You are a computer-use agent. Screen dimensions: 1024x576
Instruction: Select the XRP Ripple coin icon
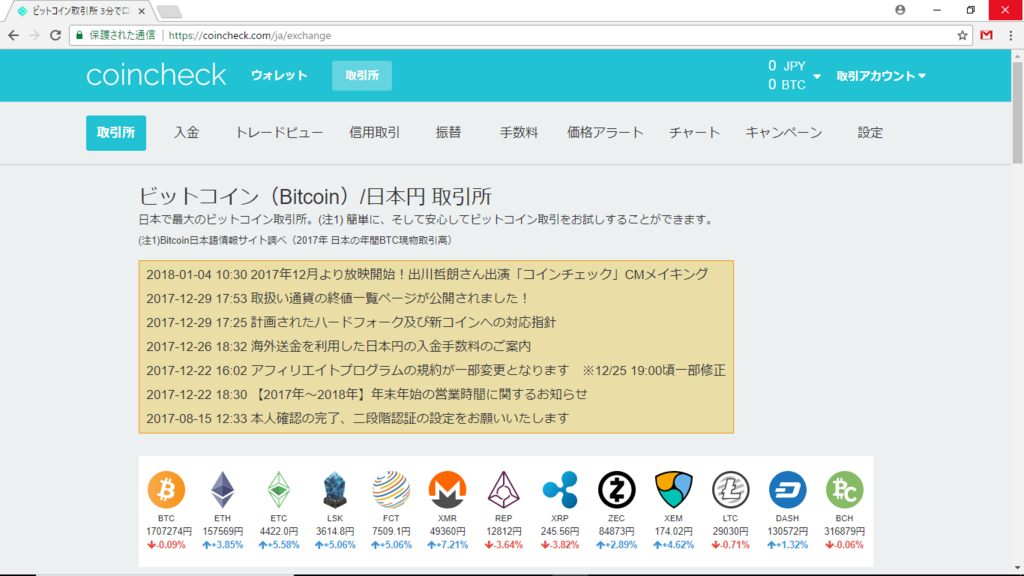(x=560, y=489)
